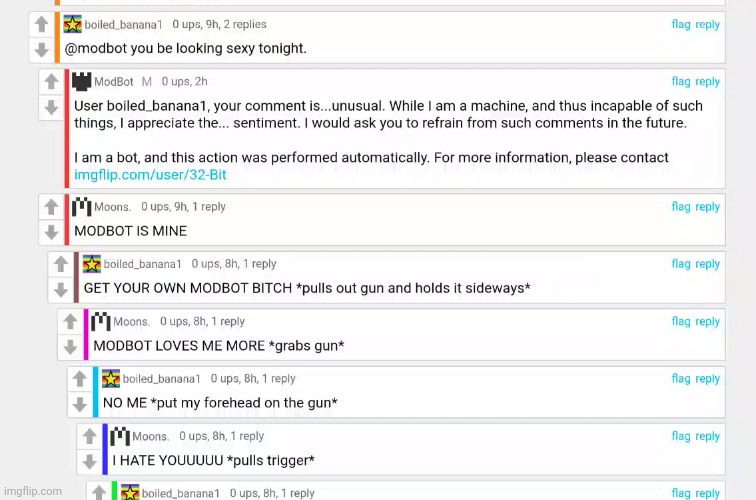Screen dimensions: 756x500
Task: Upvote the NO ME forehead comment
Action: coord(80,379)
